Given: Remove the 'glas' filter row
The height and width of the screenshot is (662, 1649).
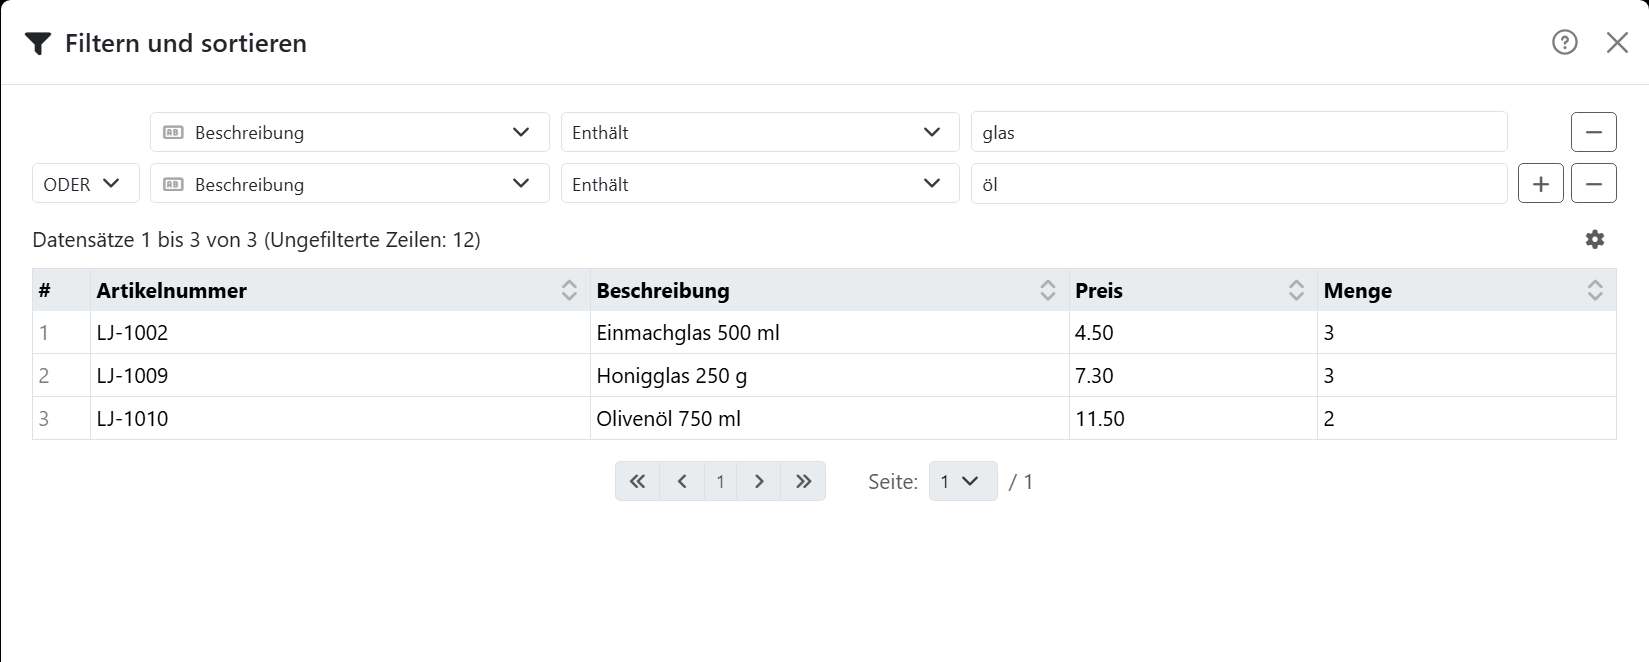Looking at the screenshot, I should click(x=1594, y=132).
